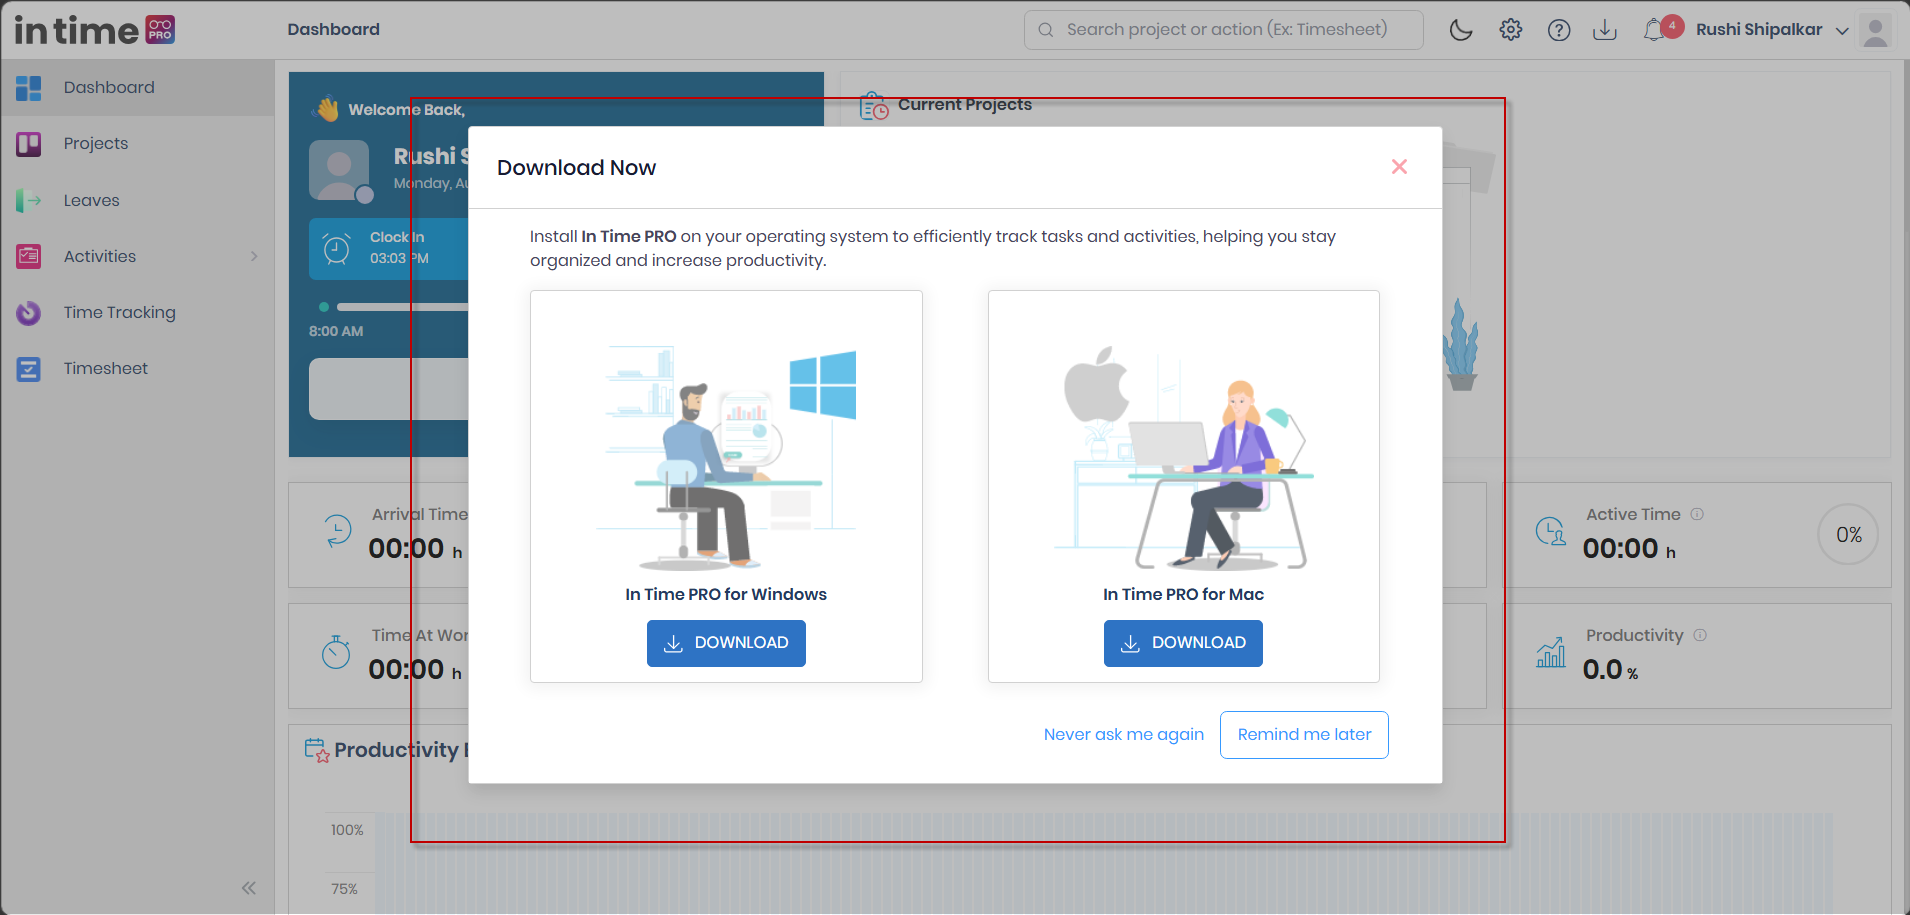Screen dimensions: 1910x915
Task: Open the help question mark icon
Action: point(1559,30)
